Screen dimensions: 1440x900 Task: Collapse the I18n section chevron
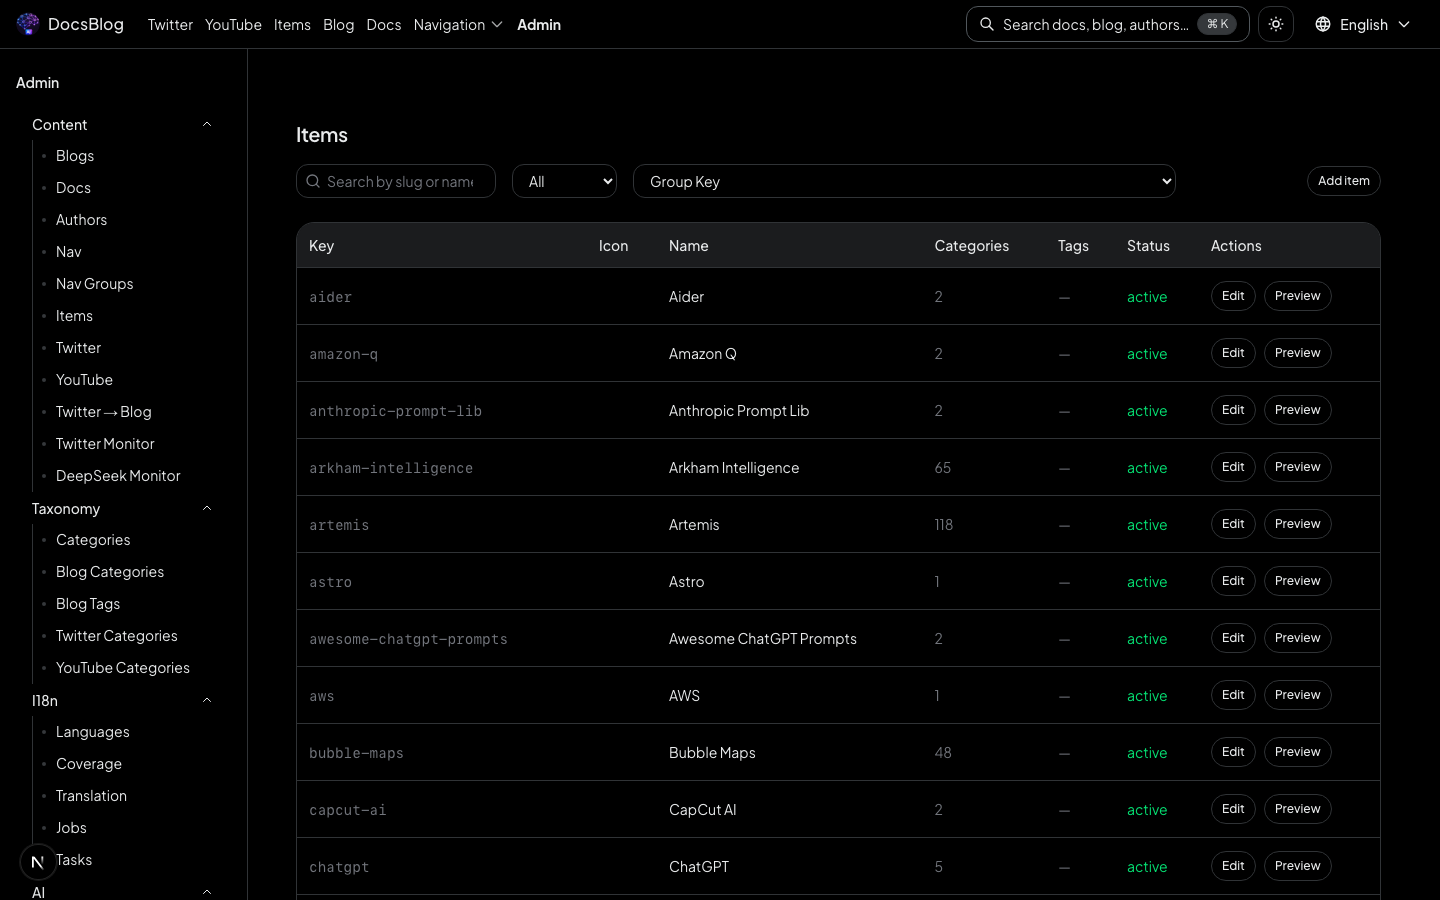click(207, 701)
